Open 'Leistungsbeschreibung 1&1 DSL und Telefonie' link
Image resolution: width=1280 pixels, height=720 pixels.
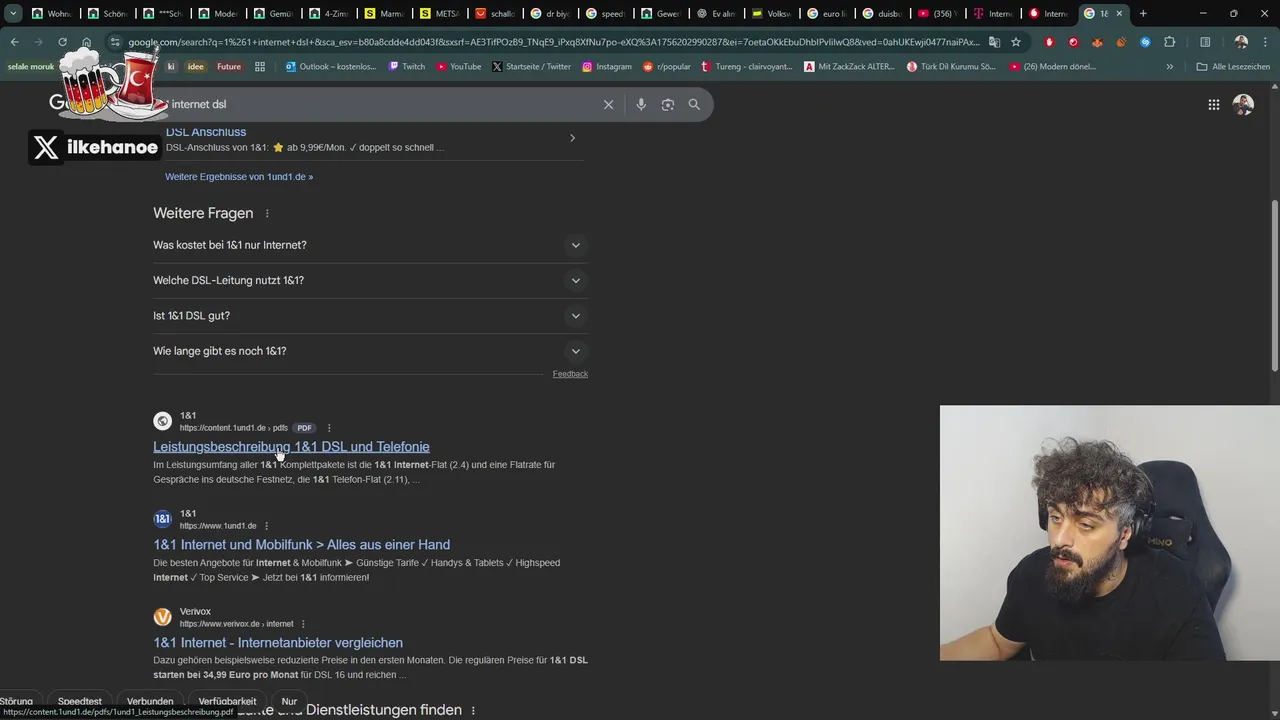click(291, 447)
